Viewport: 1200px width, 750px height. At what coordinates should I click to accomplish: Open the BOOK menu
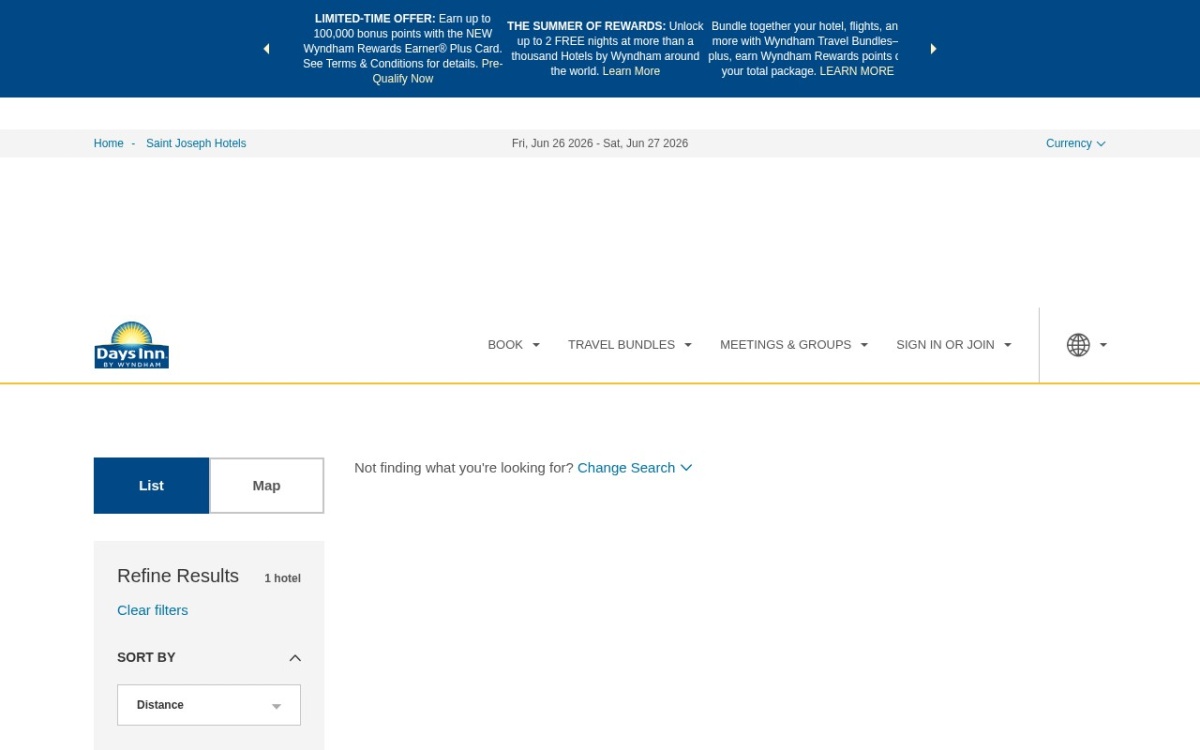pyautogui.click(x=514, y=345)
